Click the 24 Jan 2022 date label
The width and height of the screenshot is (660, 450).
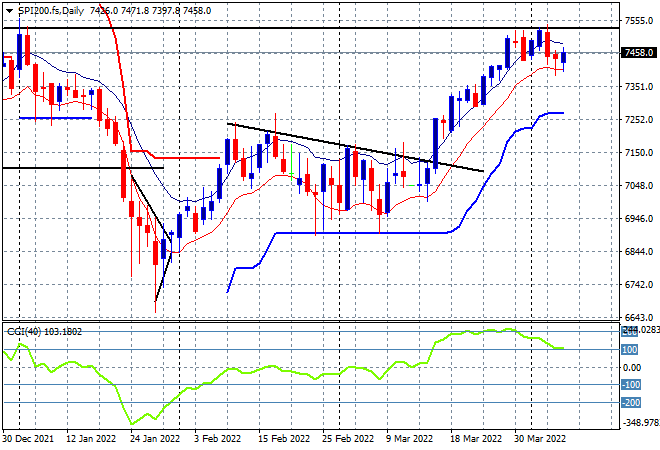click(x=155, y=439)
